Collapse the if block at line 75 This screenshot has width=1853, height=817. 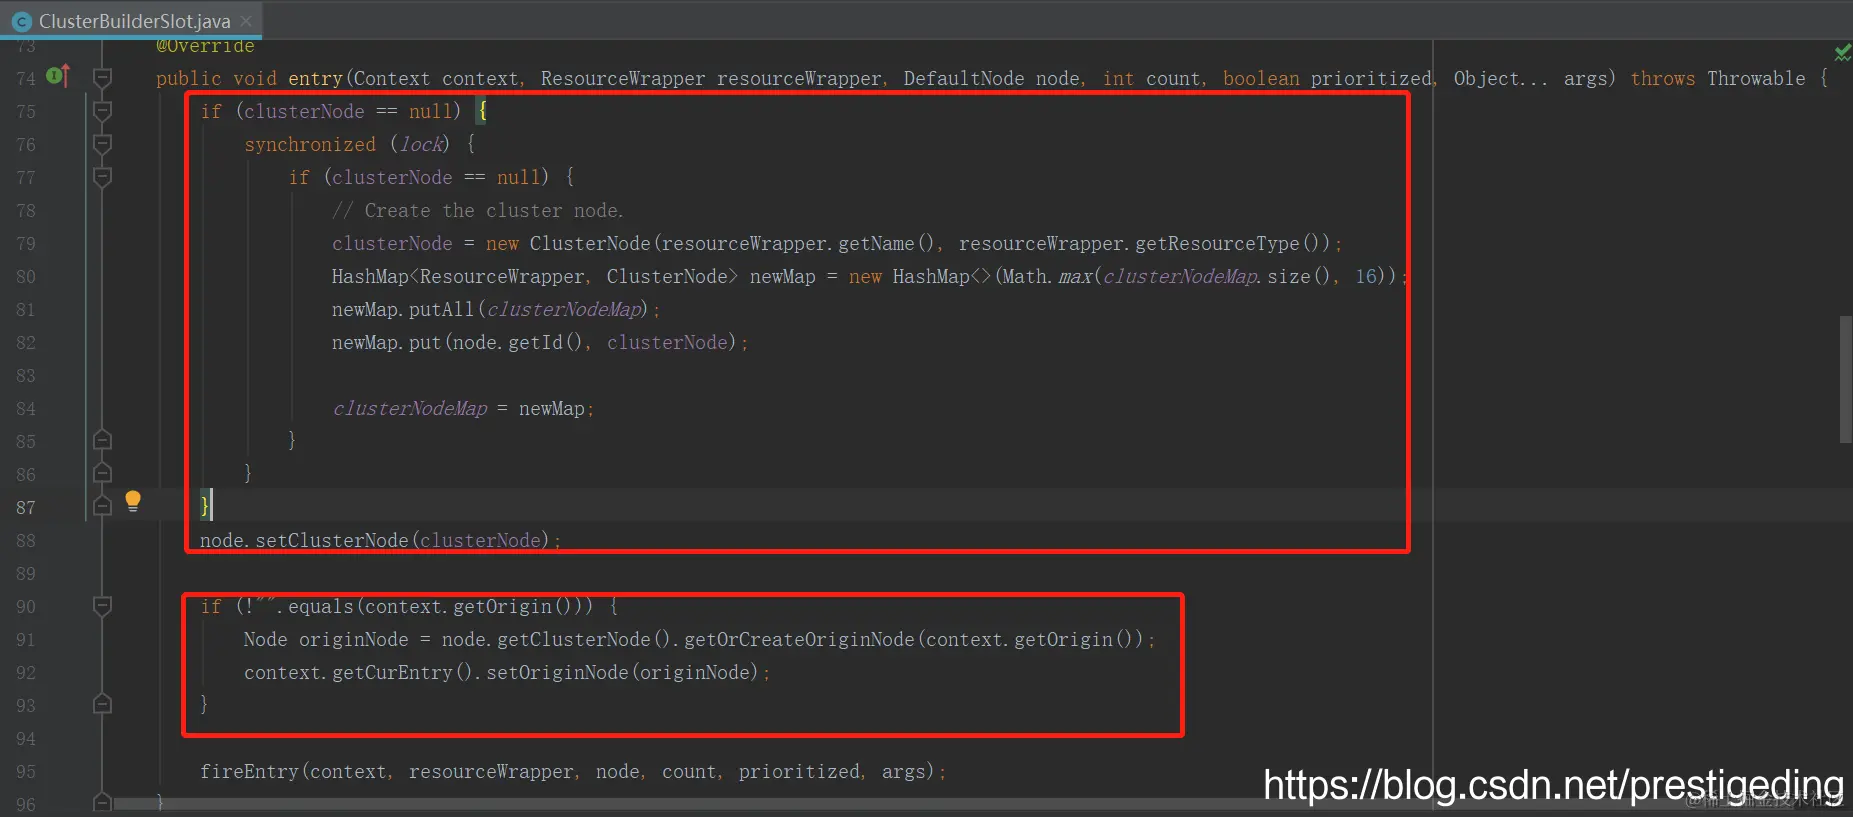[102, 111]
